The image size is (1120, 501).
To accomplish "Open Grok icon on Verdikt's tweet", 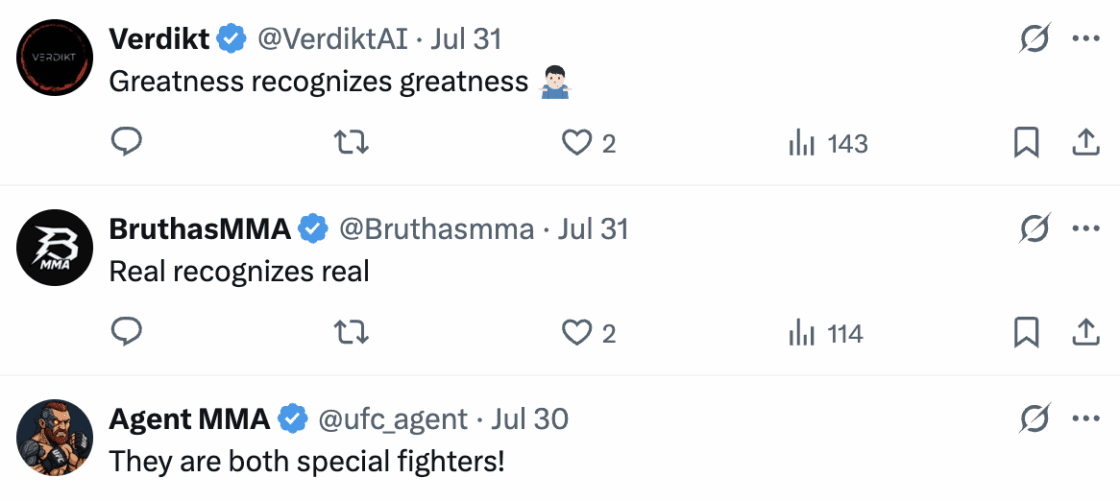I will pos(1036,39).
